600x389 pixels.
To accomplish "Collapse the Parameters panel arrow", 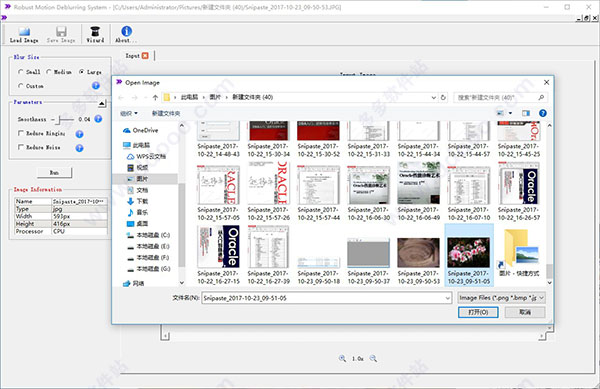I will 101,103.
